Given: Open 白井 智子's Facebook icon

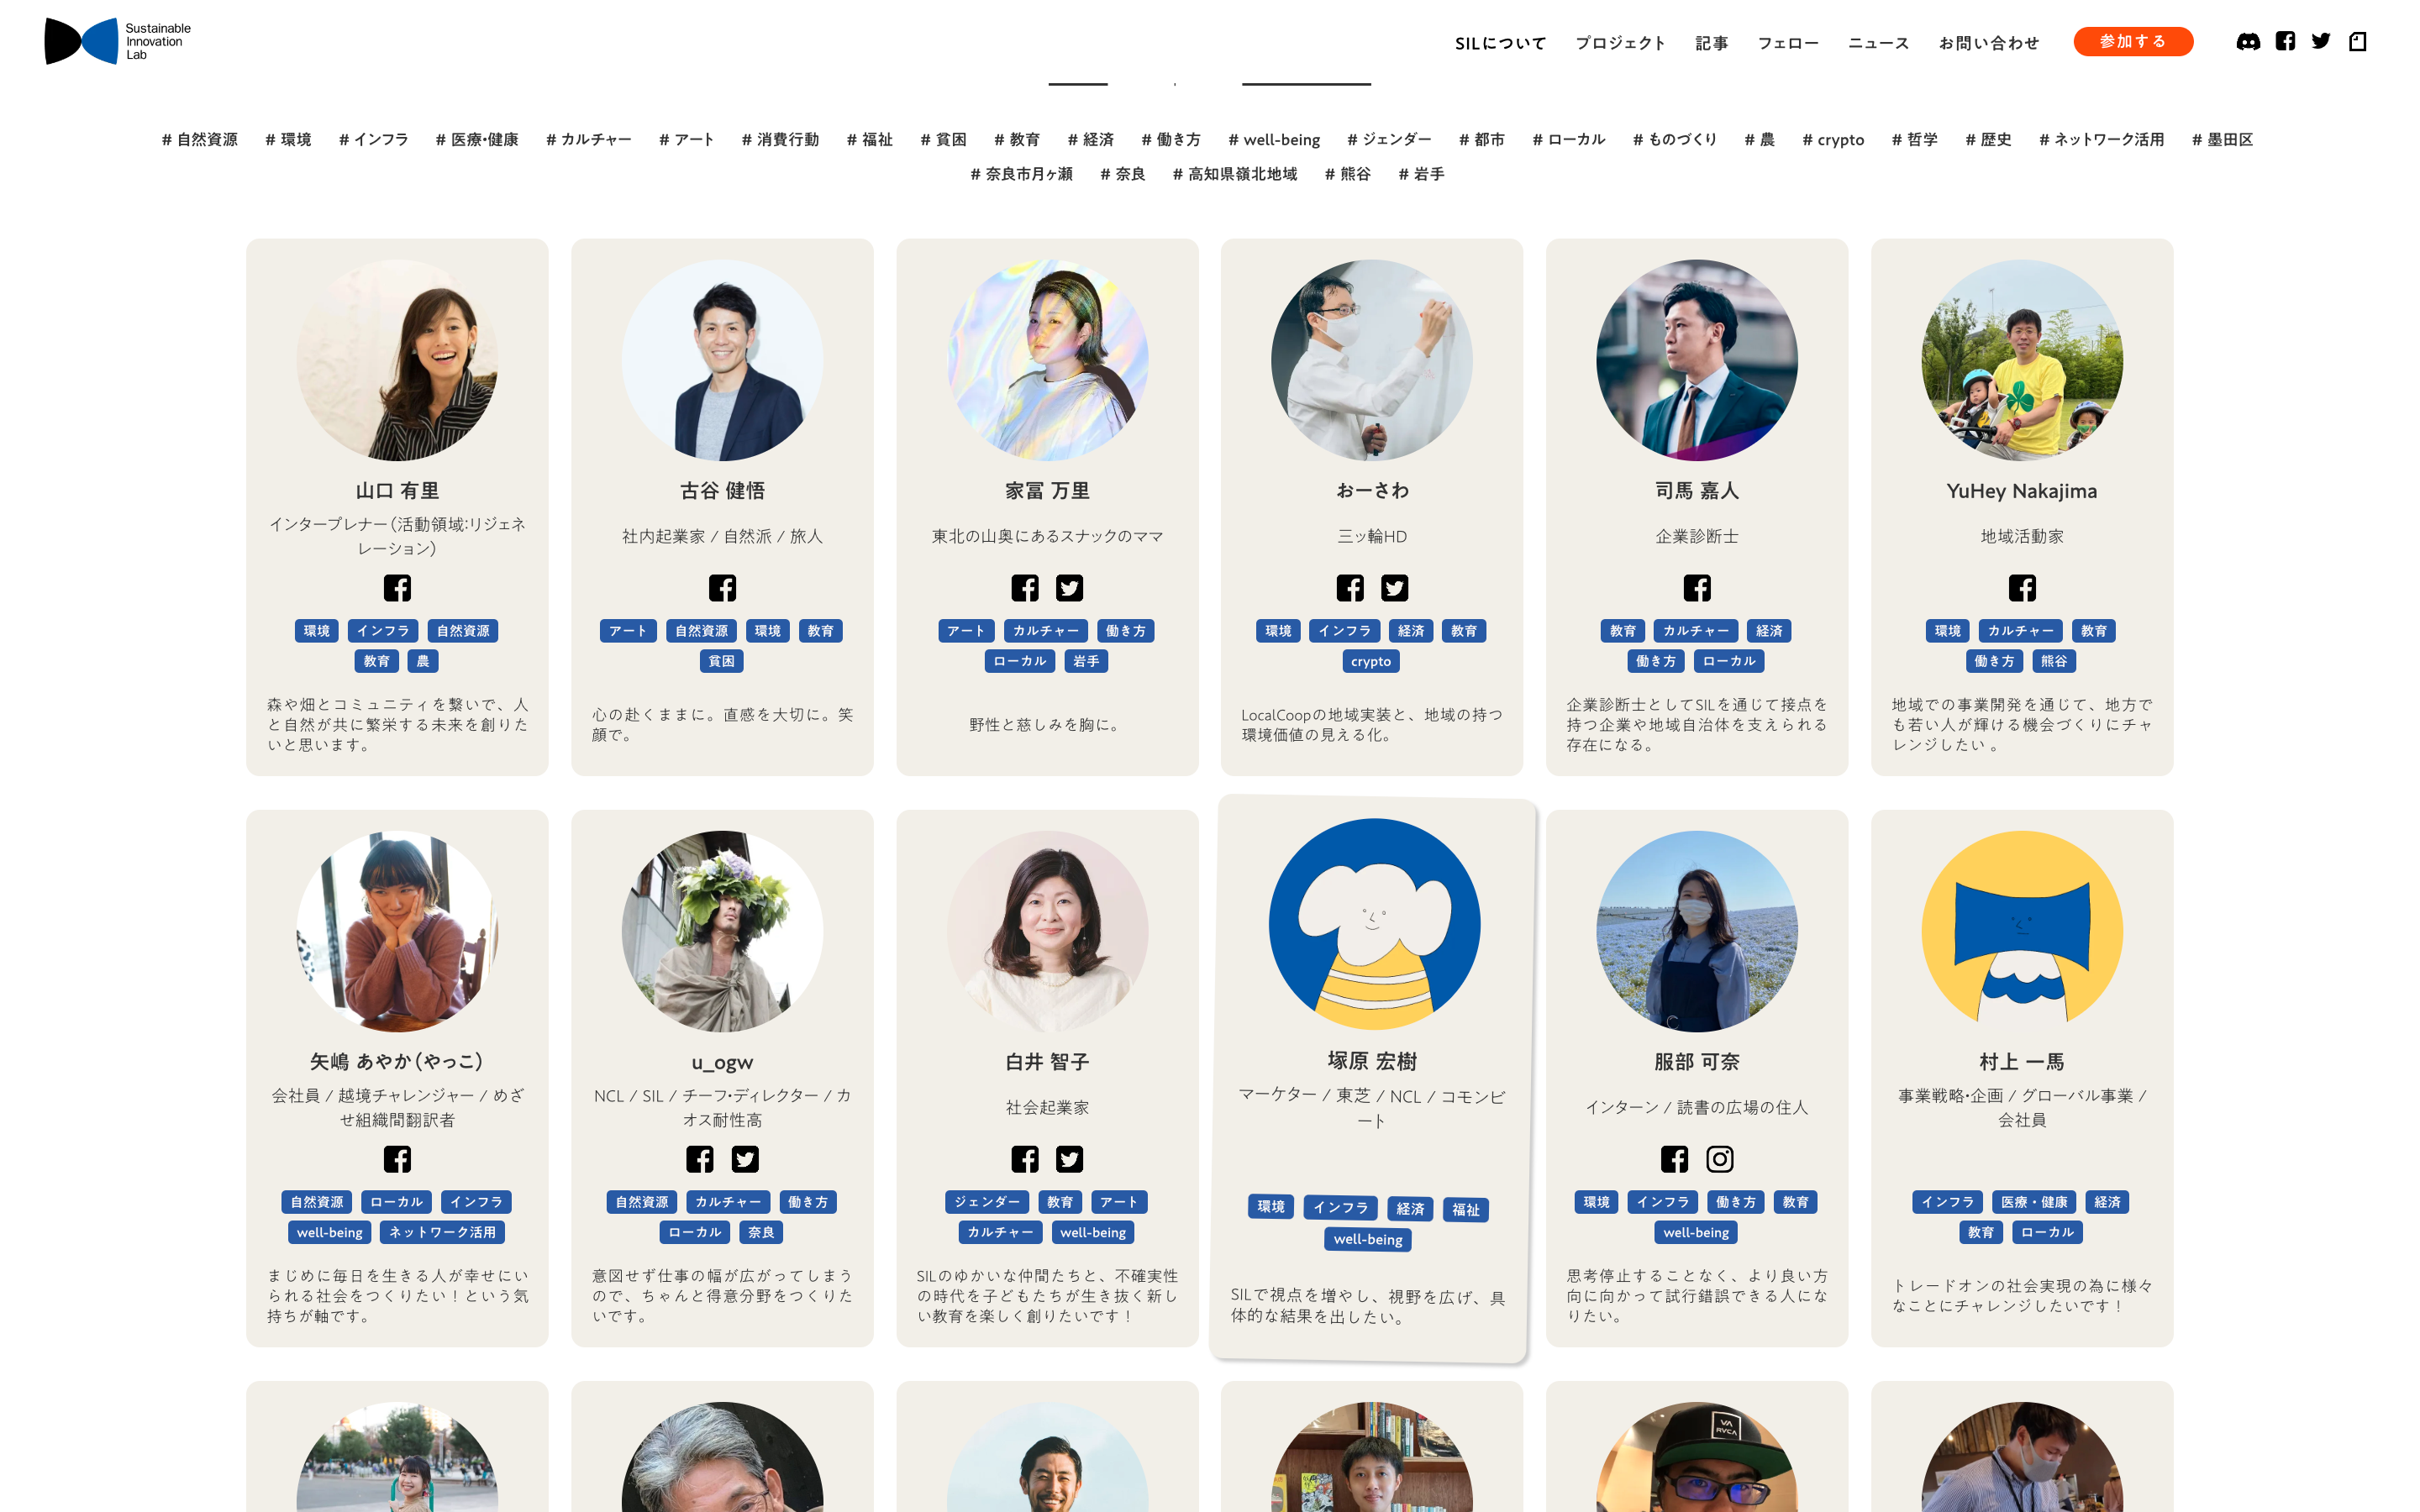Looking at the screenshot, I should tap(1025, 1159).
